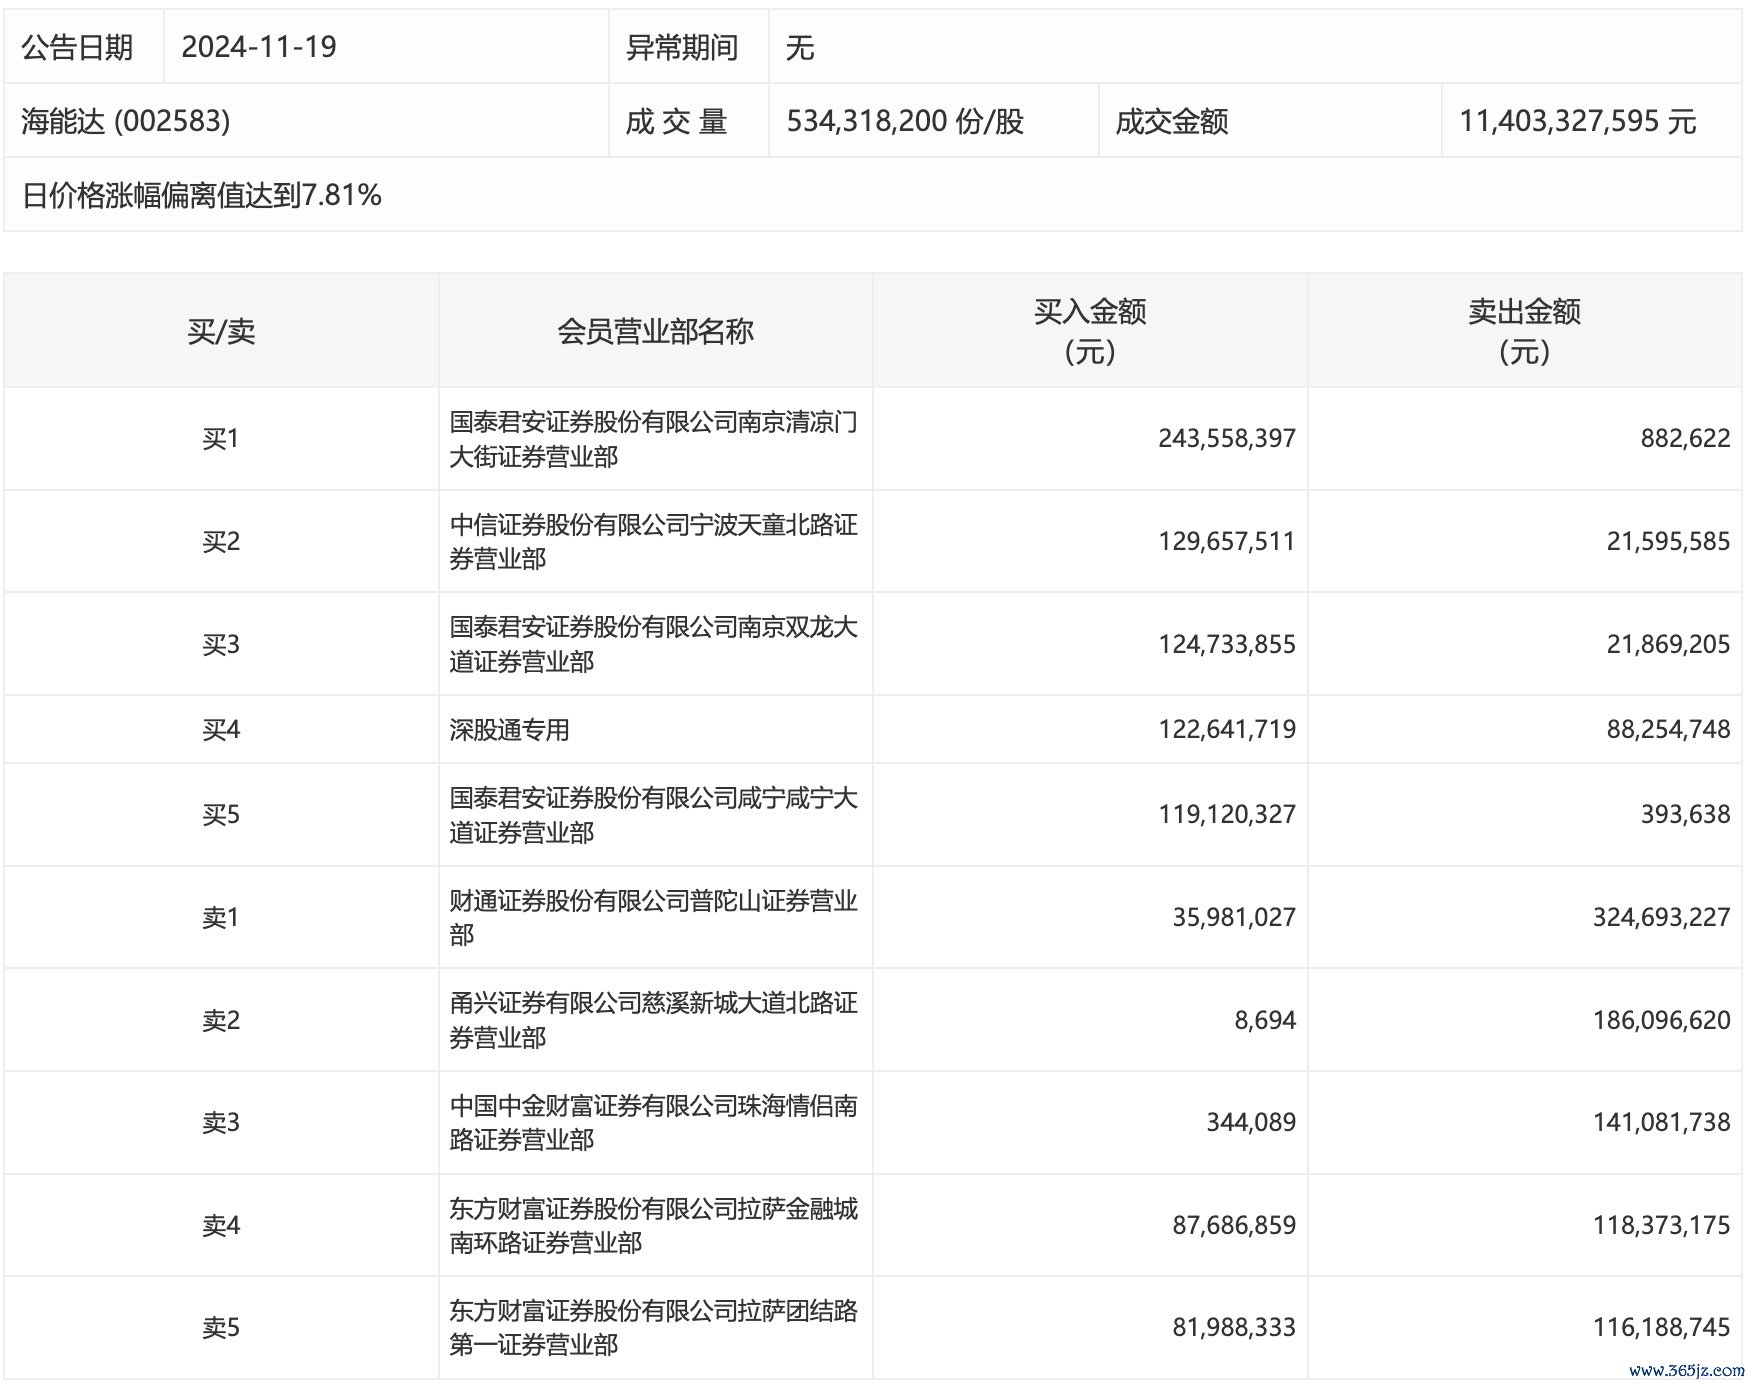
Task: Select the 买5 row label
Action: coord(221,815)
